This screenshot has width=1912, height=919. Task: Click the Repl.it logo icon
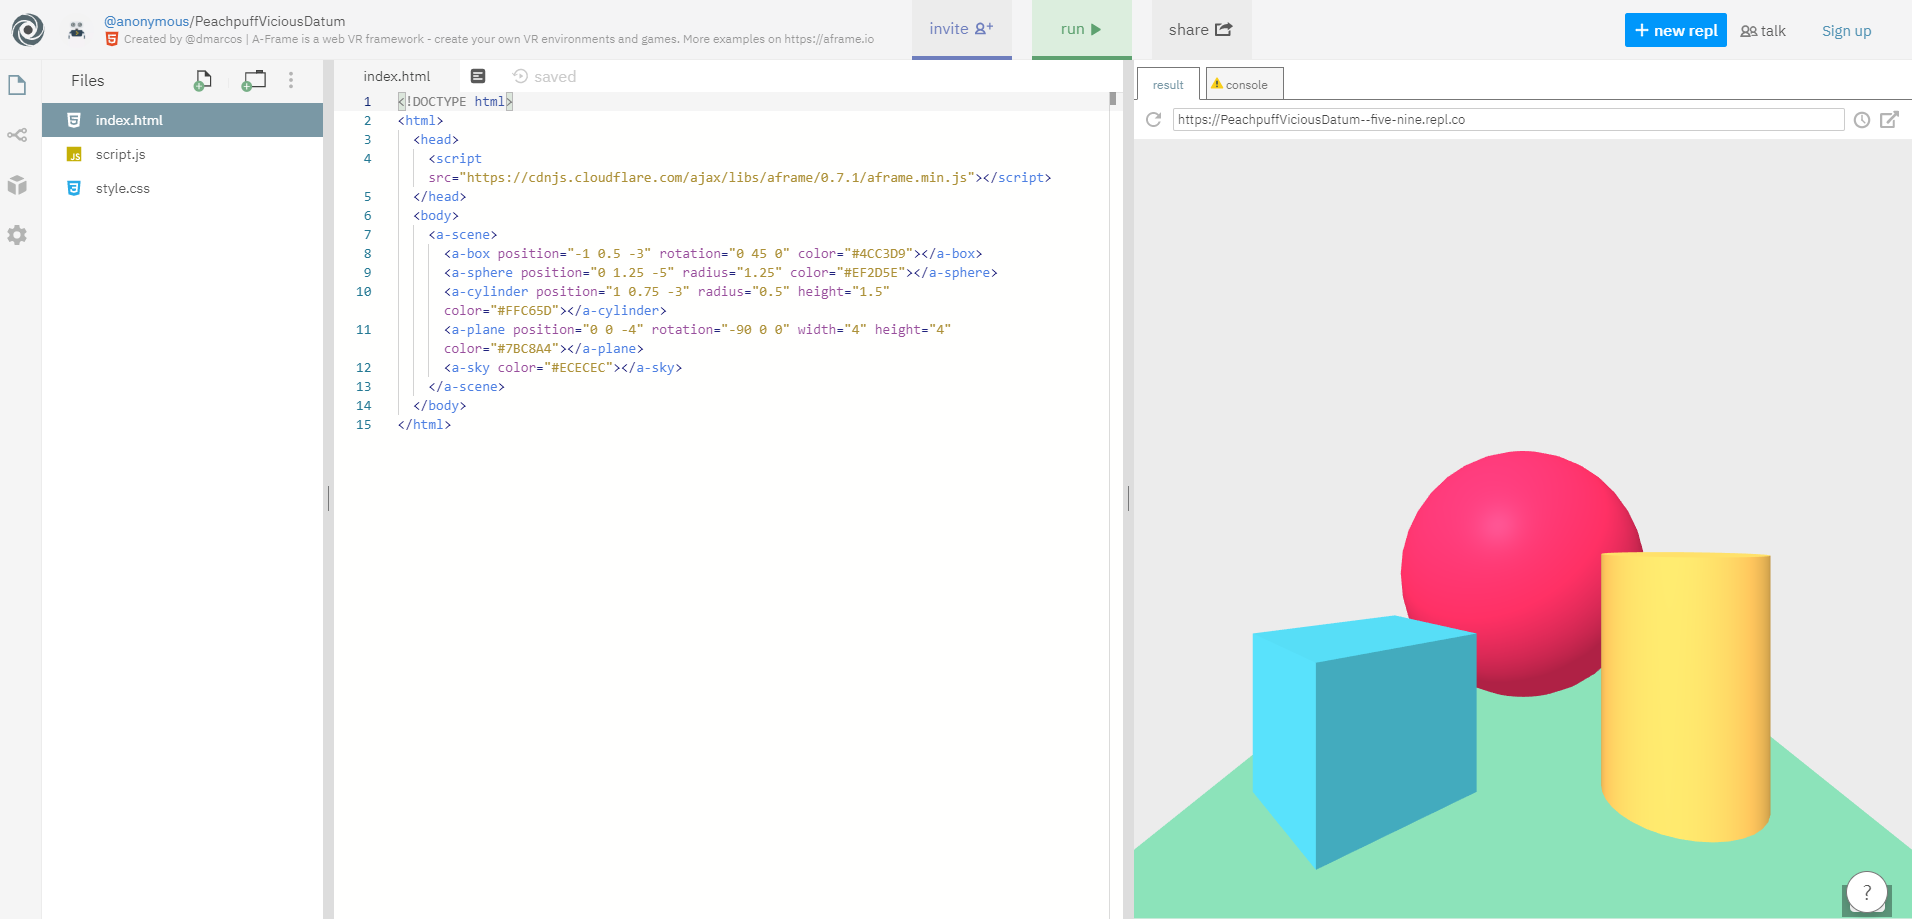click(x=28, y=30)
